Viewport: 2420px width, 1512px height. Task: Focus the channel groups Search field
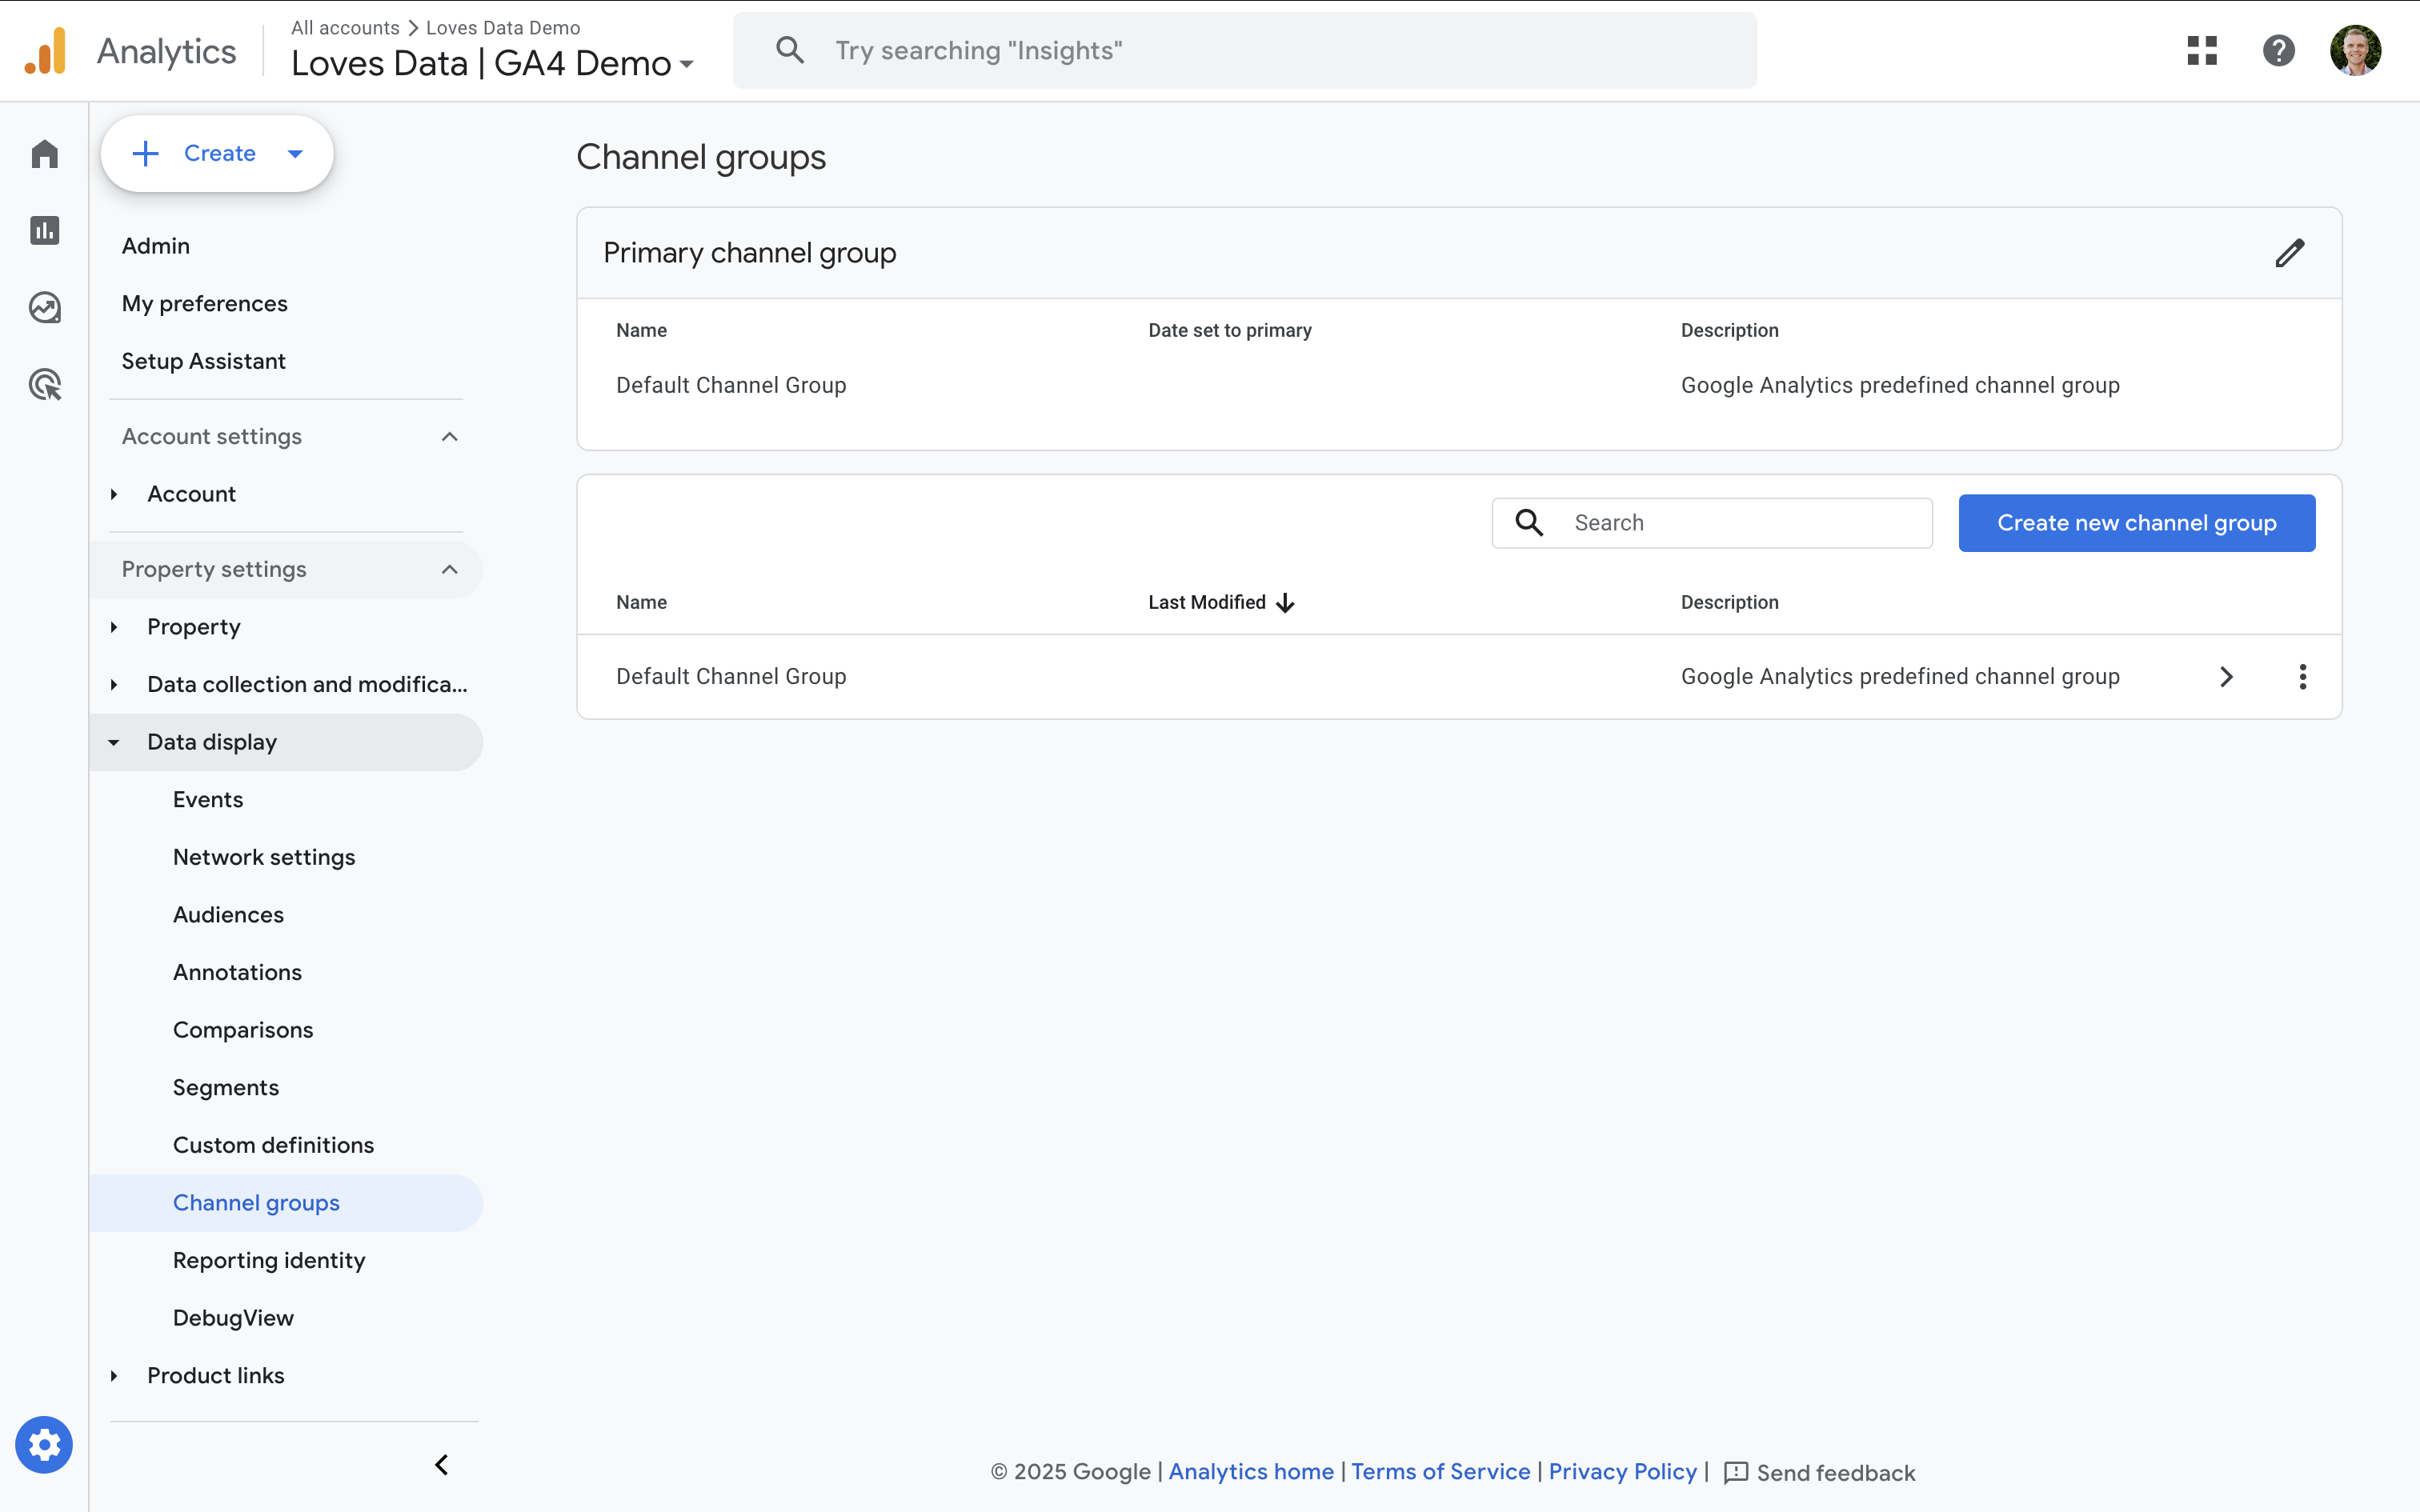1712,523
